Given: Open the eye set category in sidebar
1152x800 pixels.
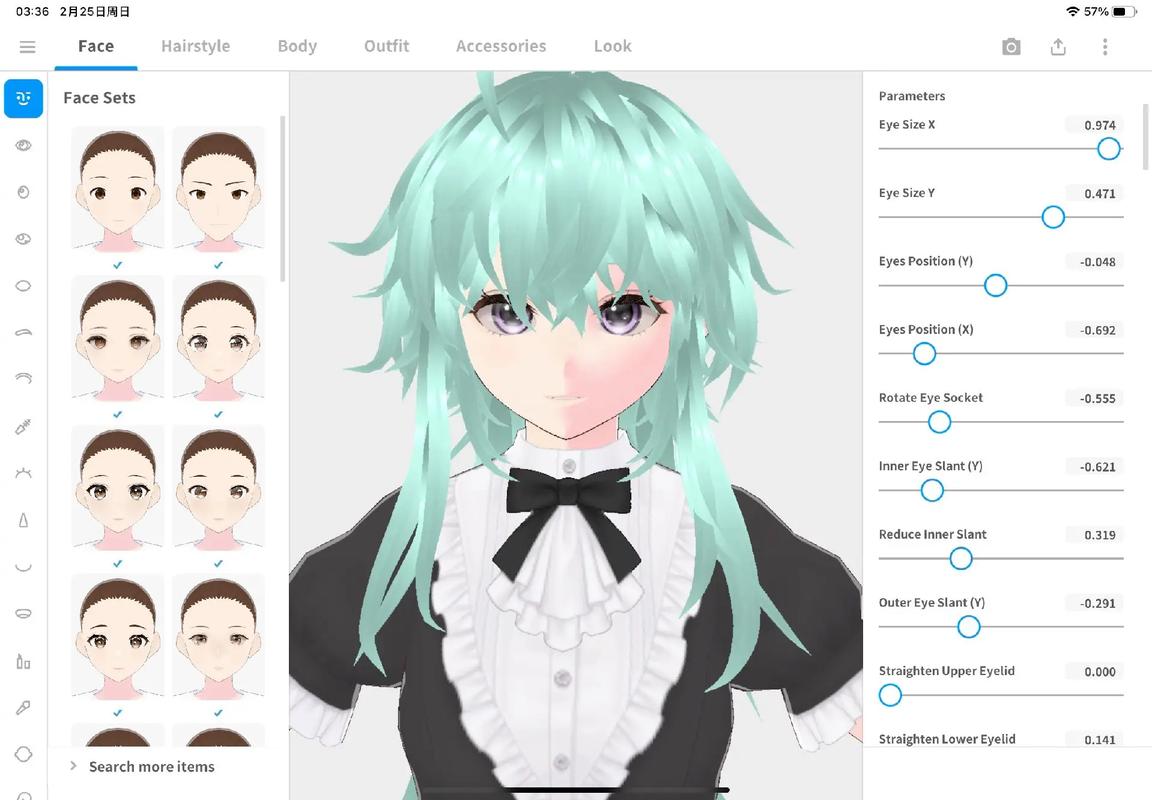Looking at the screenshot, I should [24, 145].
